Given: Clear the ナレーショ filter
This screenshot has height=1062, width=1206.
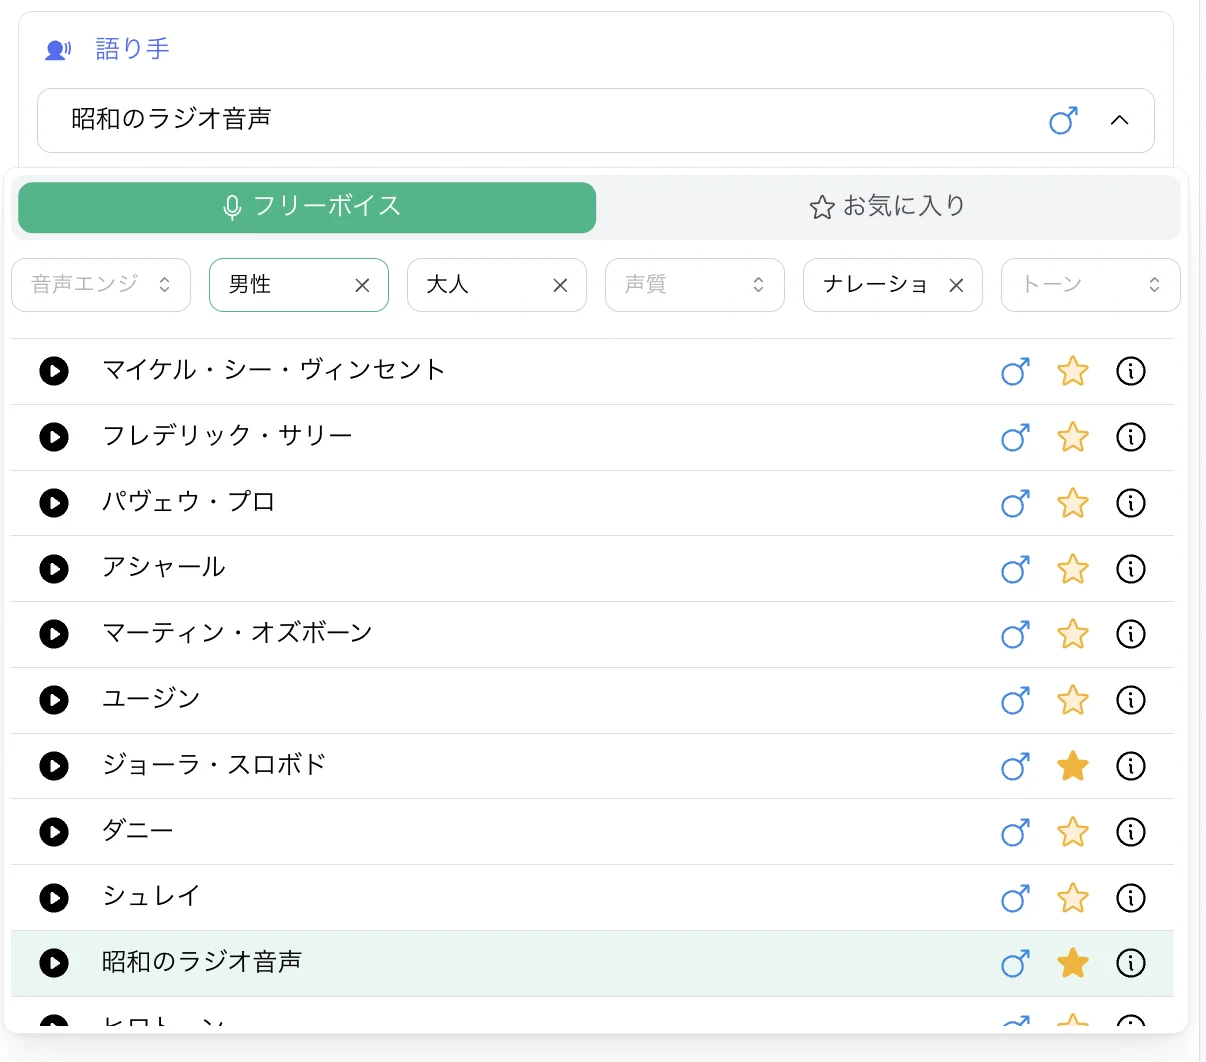Looking at the screenshot, I should click(956, 286).
